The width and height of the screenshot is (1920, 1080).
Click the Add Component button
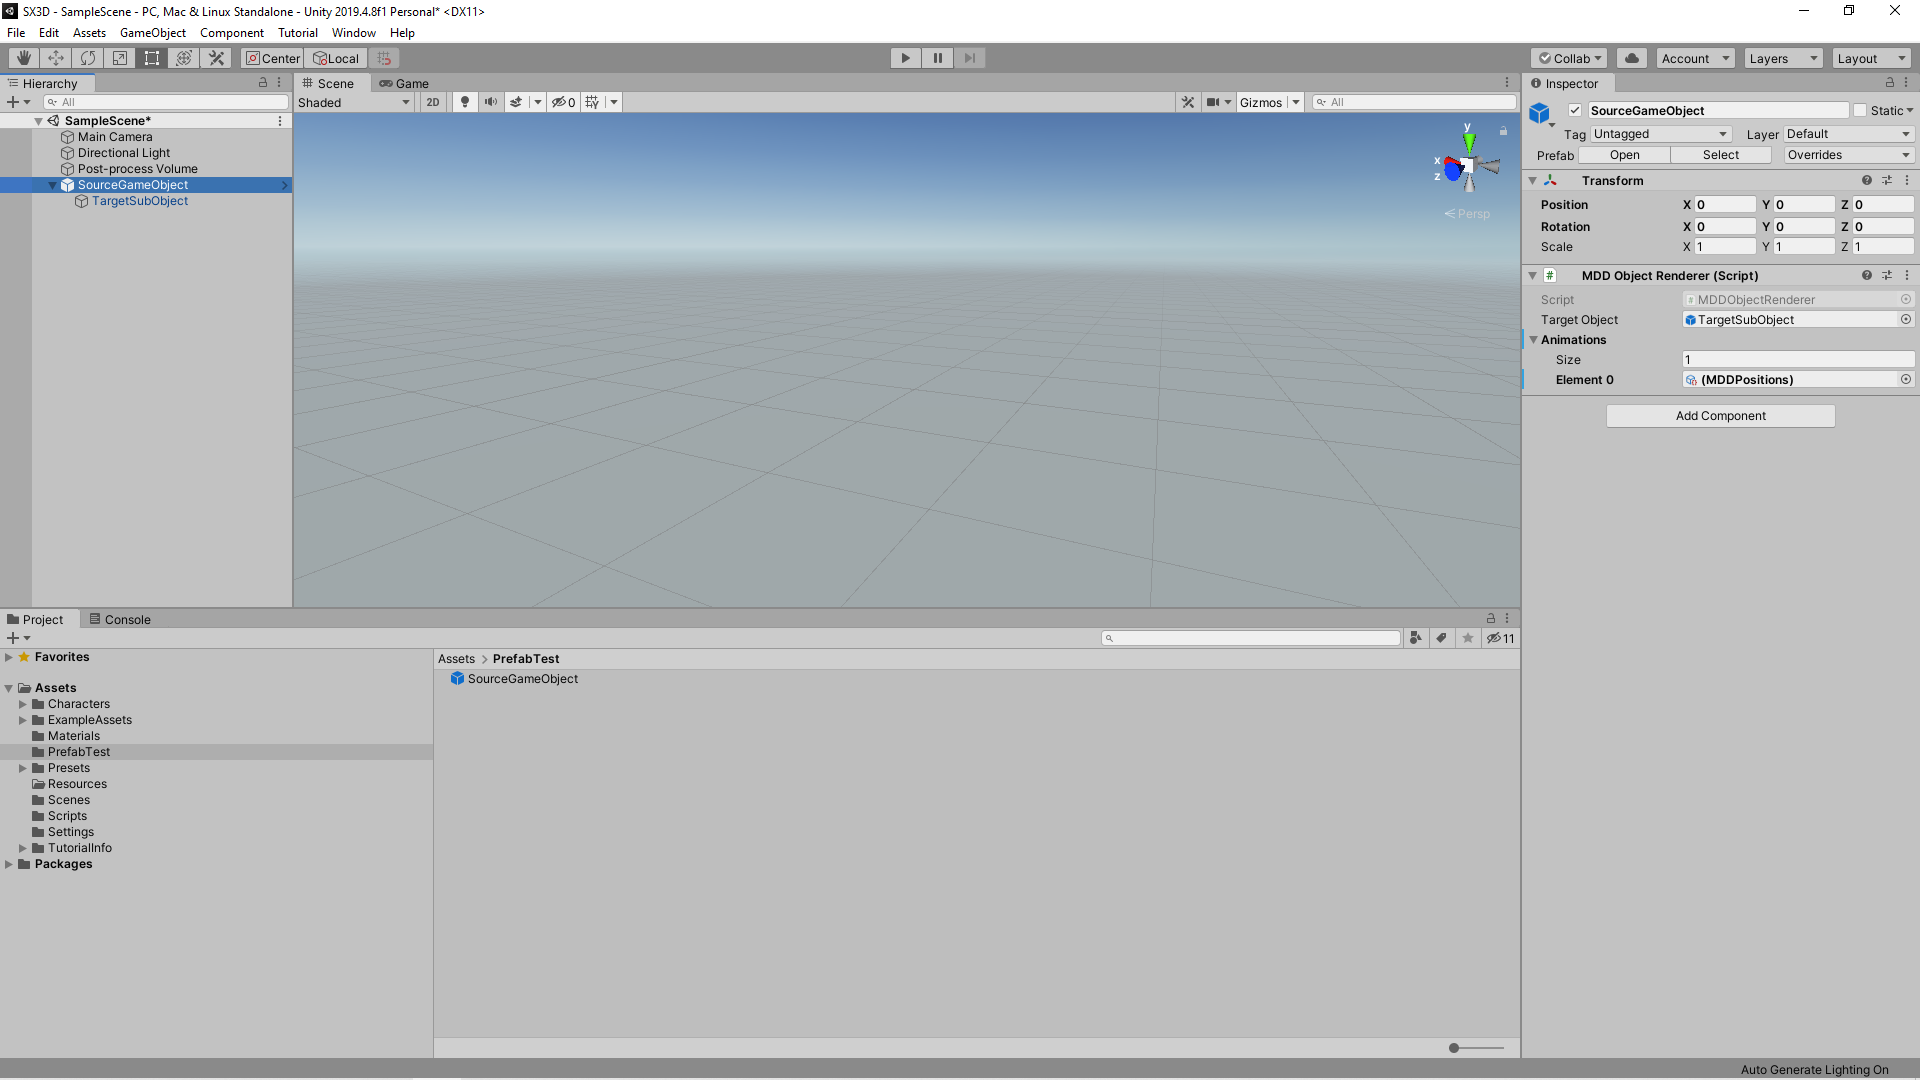point(1720,415)
